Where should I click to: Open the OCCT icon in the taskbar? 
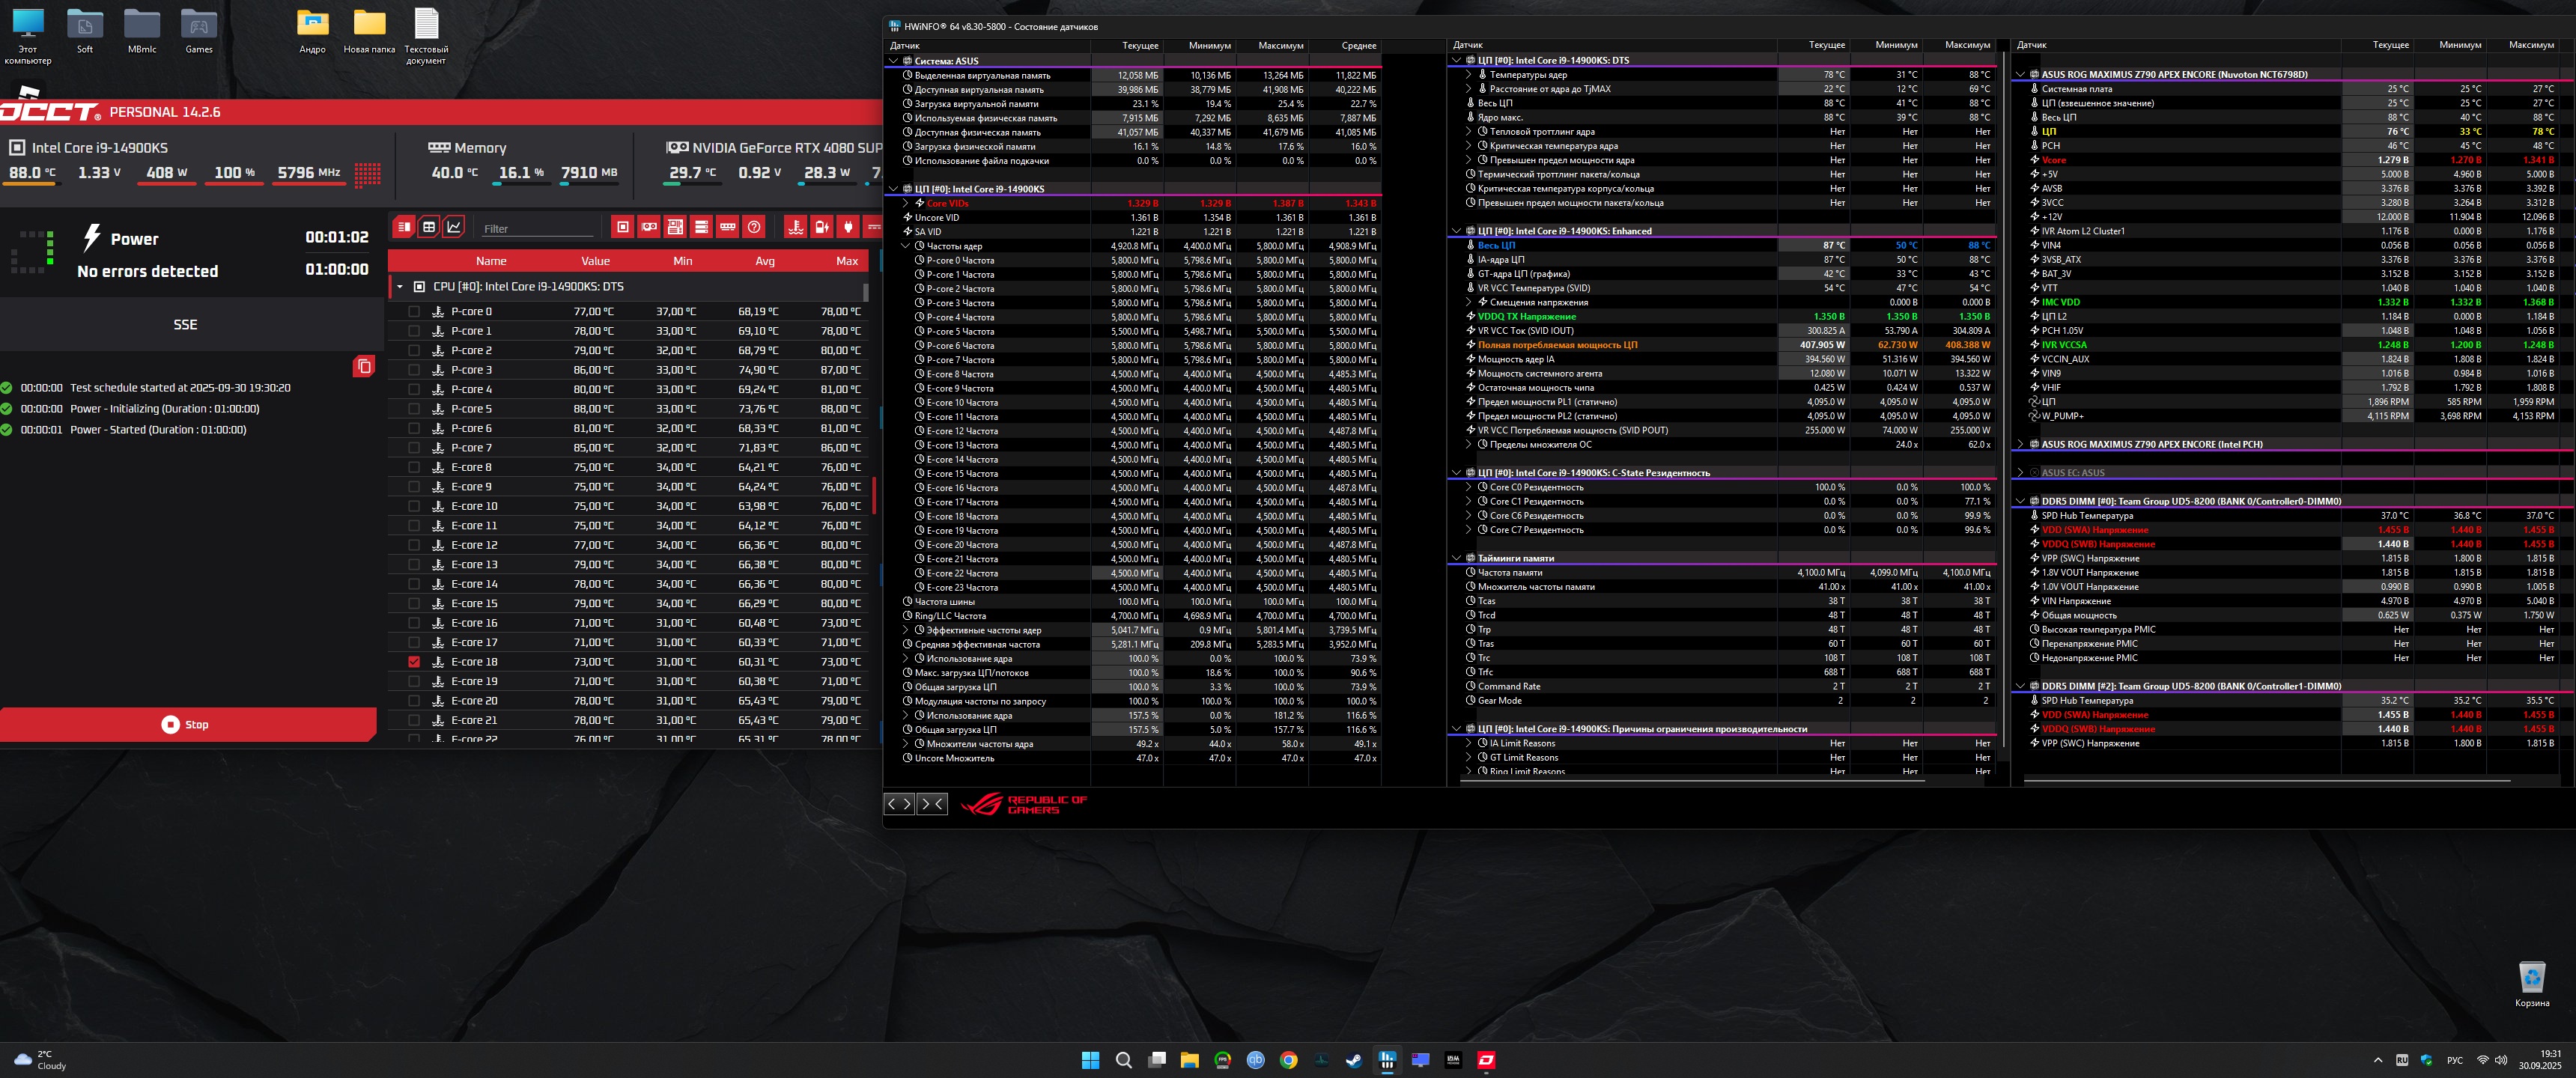[1486, 1060]
